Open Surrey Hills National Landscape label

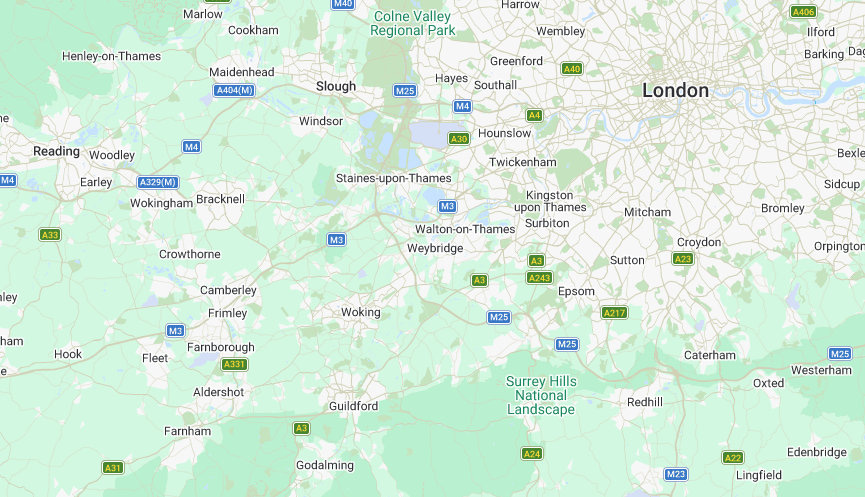tap(541, 395)
